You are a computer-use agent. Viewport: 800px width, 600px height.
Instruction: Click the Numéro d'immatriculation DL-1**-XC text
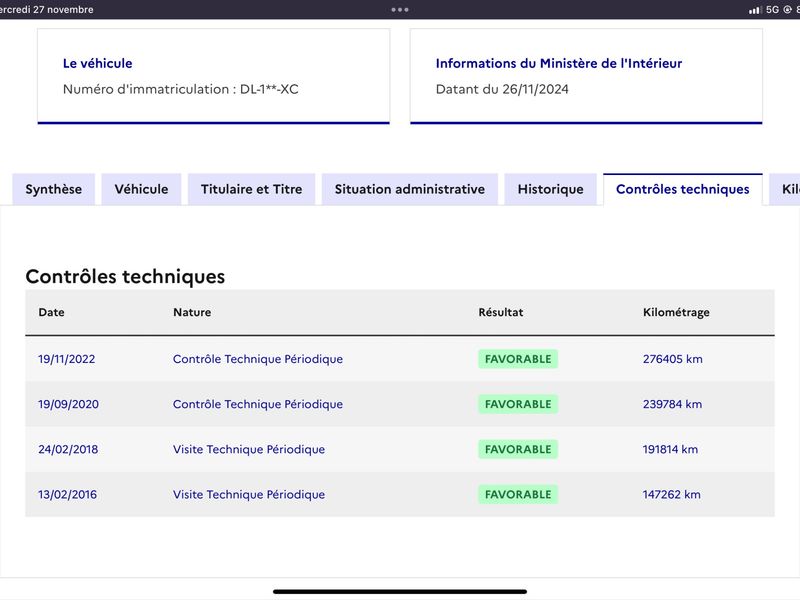pyautogui.click(x=181, y=89)
